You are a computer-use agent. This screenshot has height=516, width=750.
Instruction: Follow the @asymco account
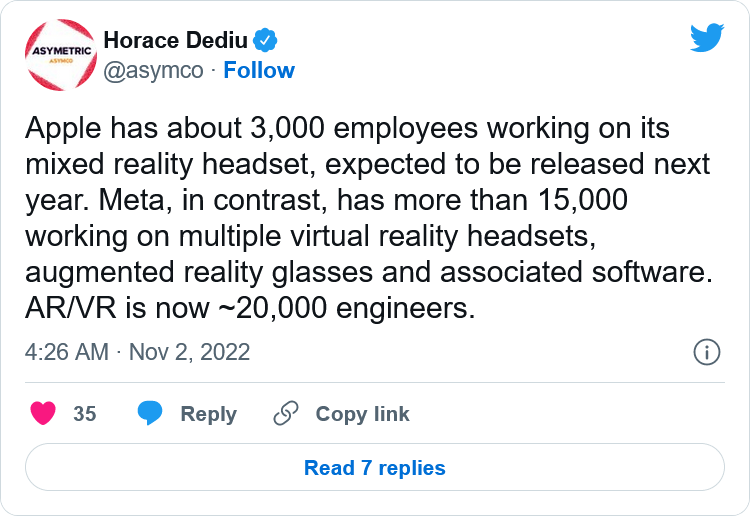click(x=259, y=70)
